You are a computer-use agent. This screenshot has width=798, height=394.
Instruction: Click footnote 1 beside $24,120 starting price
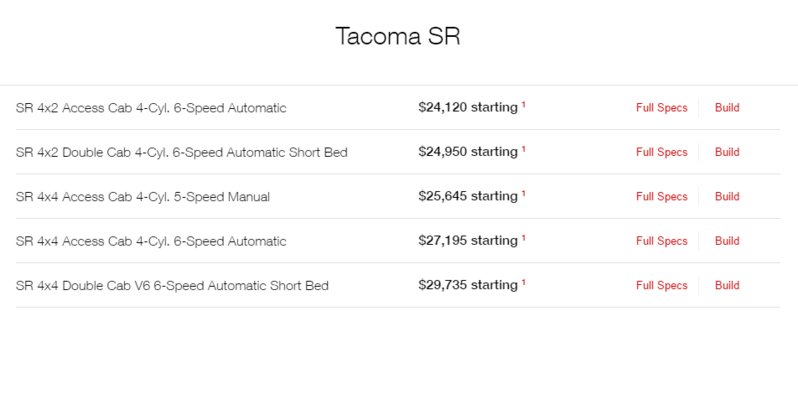click(x=523, y=104)
